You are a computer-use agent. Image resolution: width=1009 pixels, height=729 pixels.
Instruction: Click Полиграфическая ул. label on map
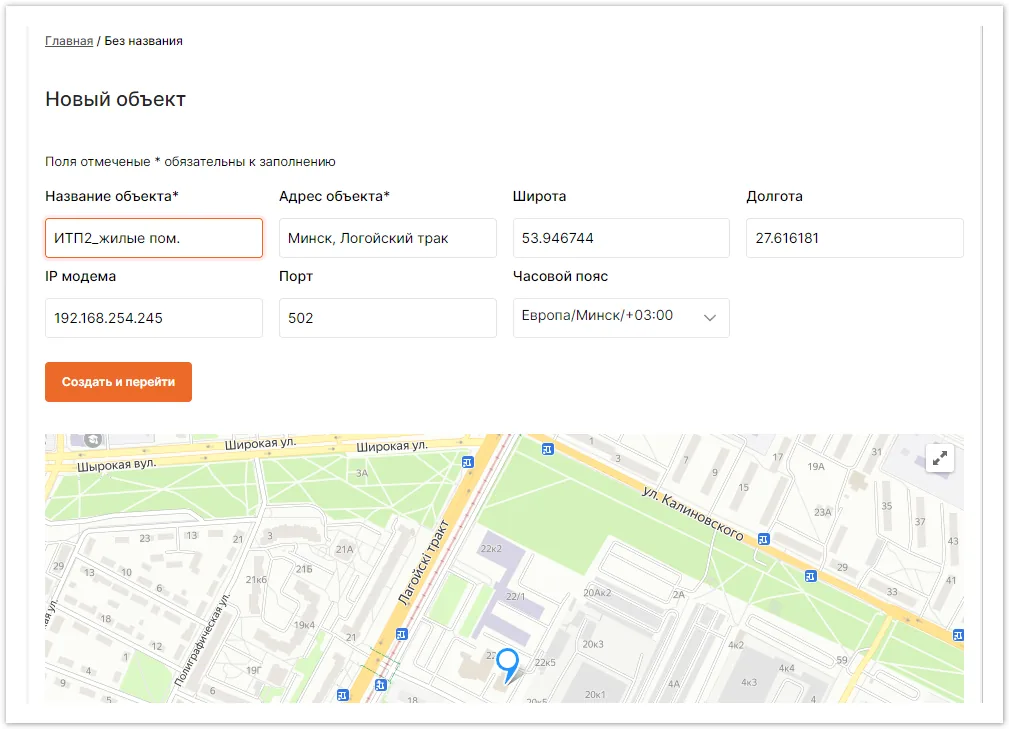click(201, 640)
